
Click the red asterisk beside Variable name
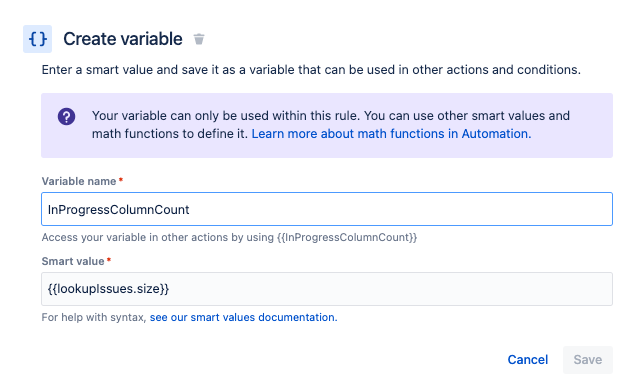(121, 180)
